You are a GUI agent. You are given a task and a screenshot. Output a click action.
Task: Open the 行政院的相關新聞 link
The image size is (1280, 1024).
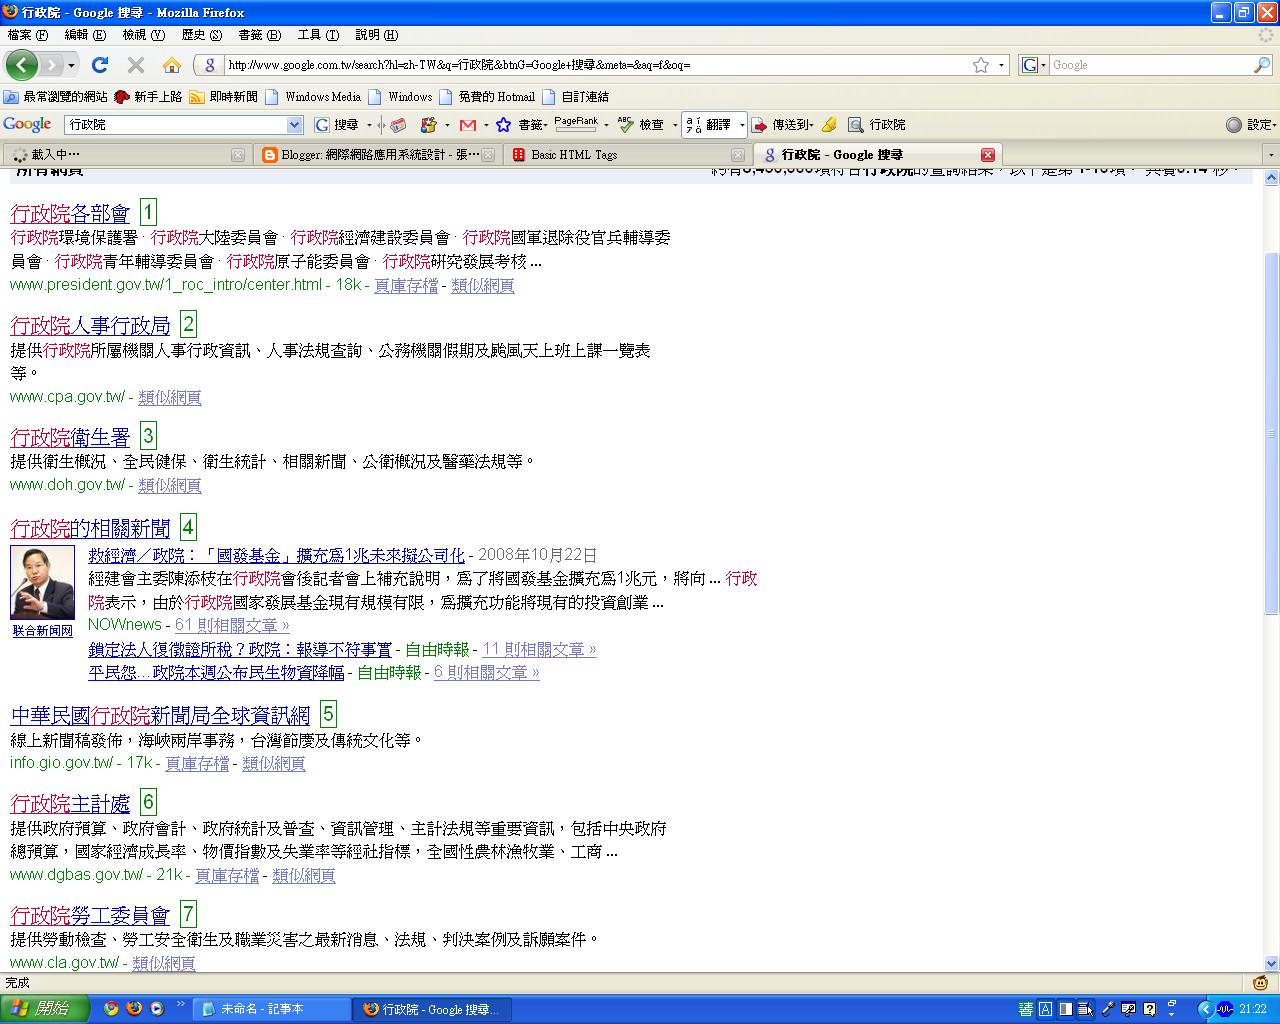tap(90, 529)
